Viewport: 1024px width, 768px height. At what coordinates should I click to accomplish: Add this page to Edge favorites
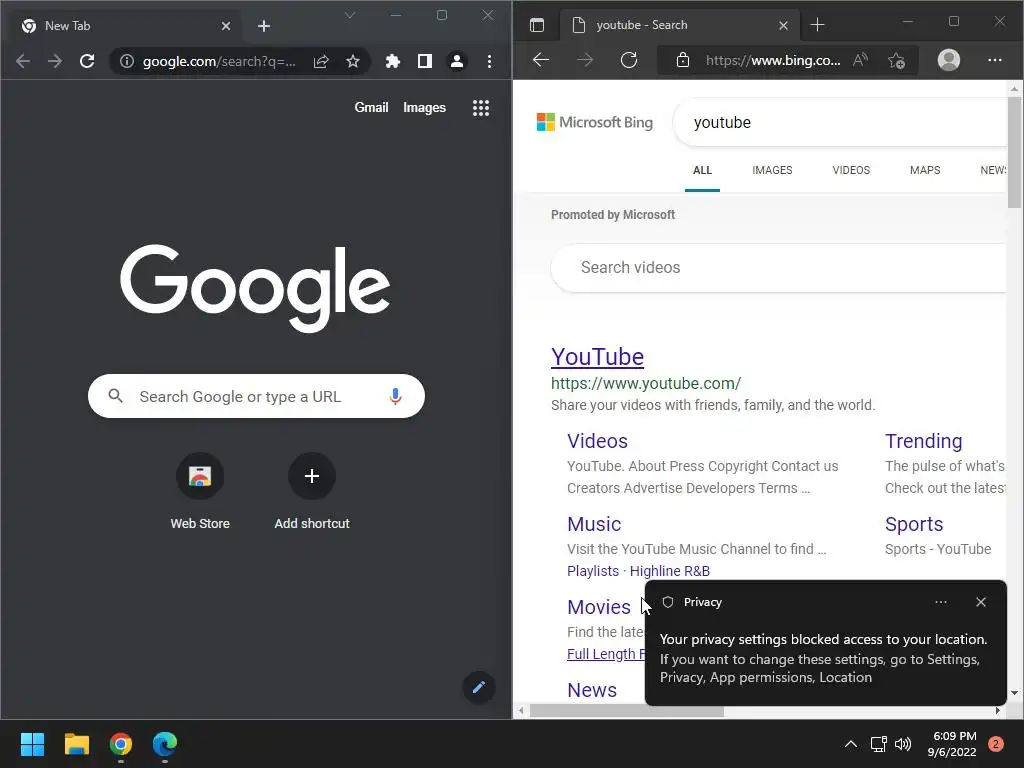click(897, 60)
